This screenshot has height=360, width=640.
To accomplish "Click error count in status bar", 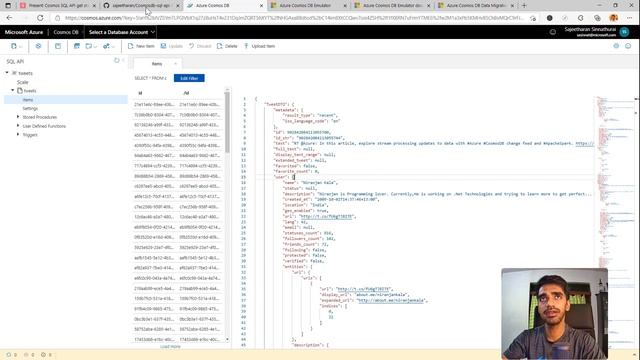I will [29, 355].
